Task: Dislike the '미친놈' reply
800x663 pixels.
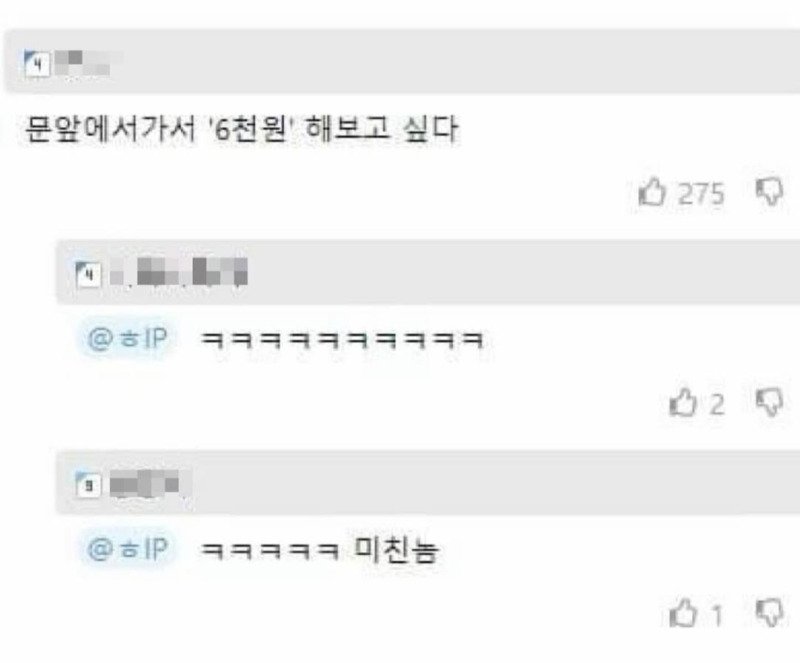Action: point(769,613)
